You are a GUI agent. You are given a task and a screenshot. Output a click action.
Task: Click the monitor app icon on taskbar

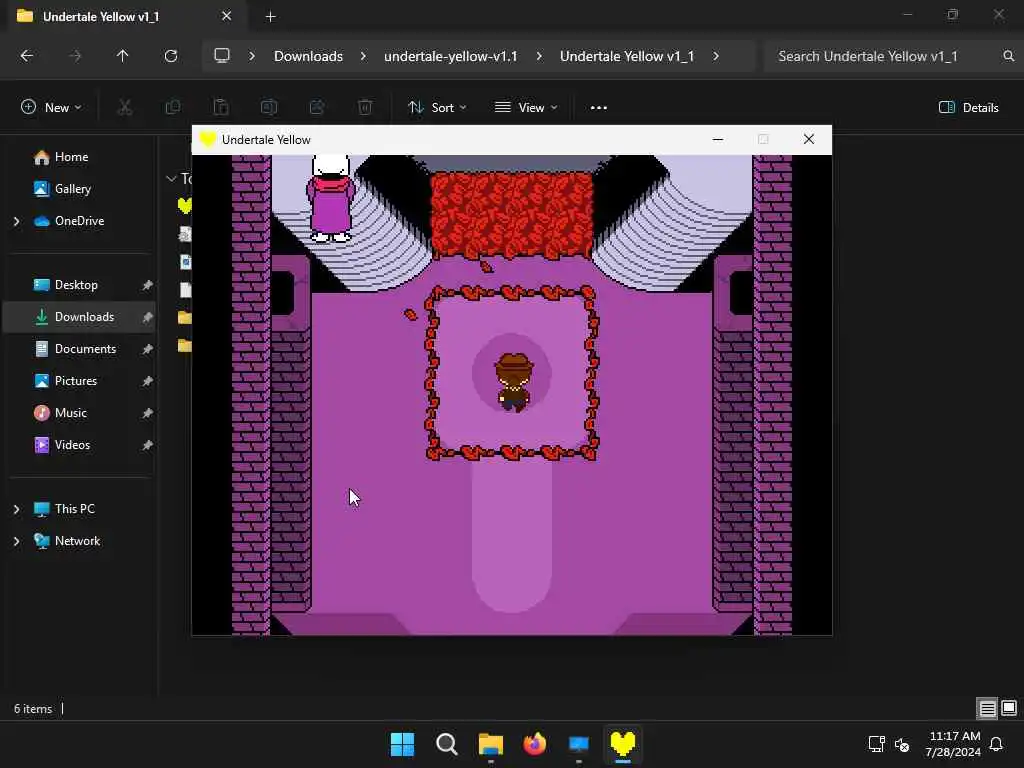[579, 744]
